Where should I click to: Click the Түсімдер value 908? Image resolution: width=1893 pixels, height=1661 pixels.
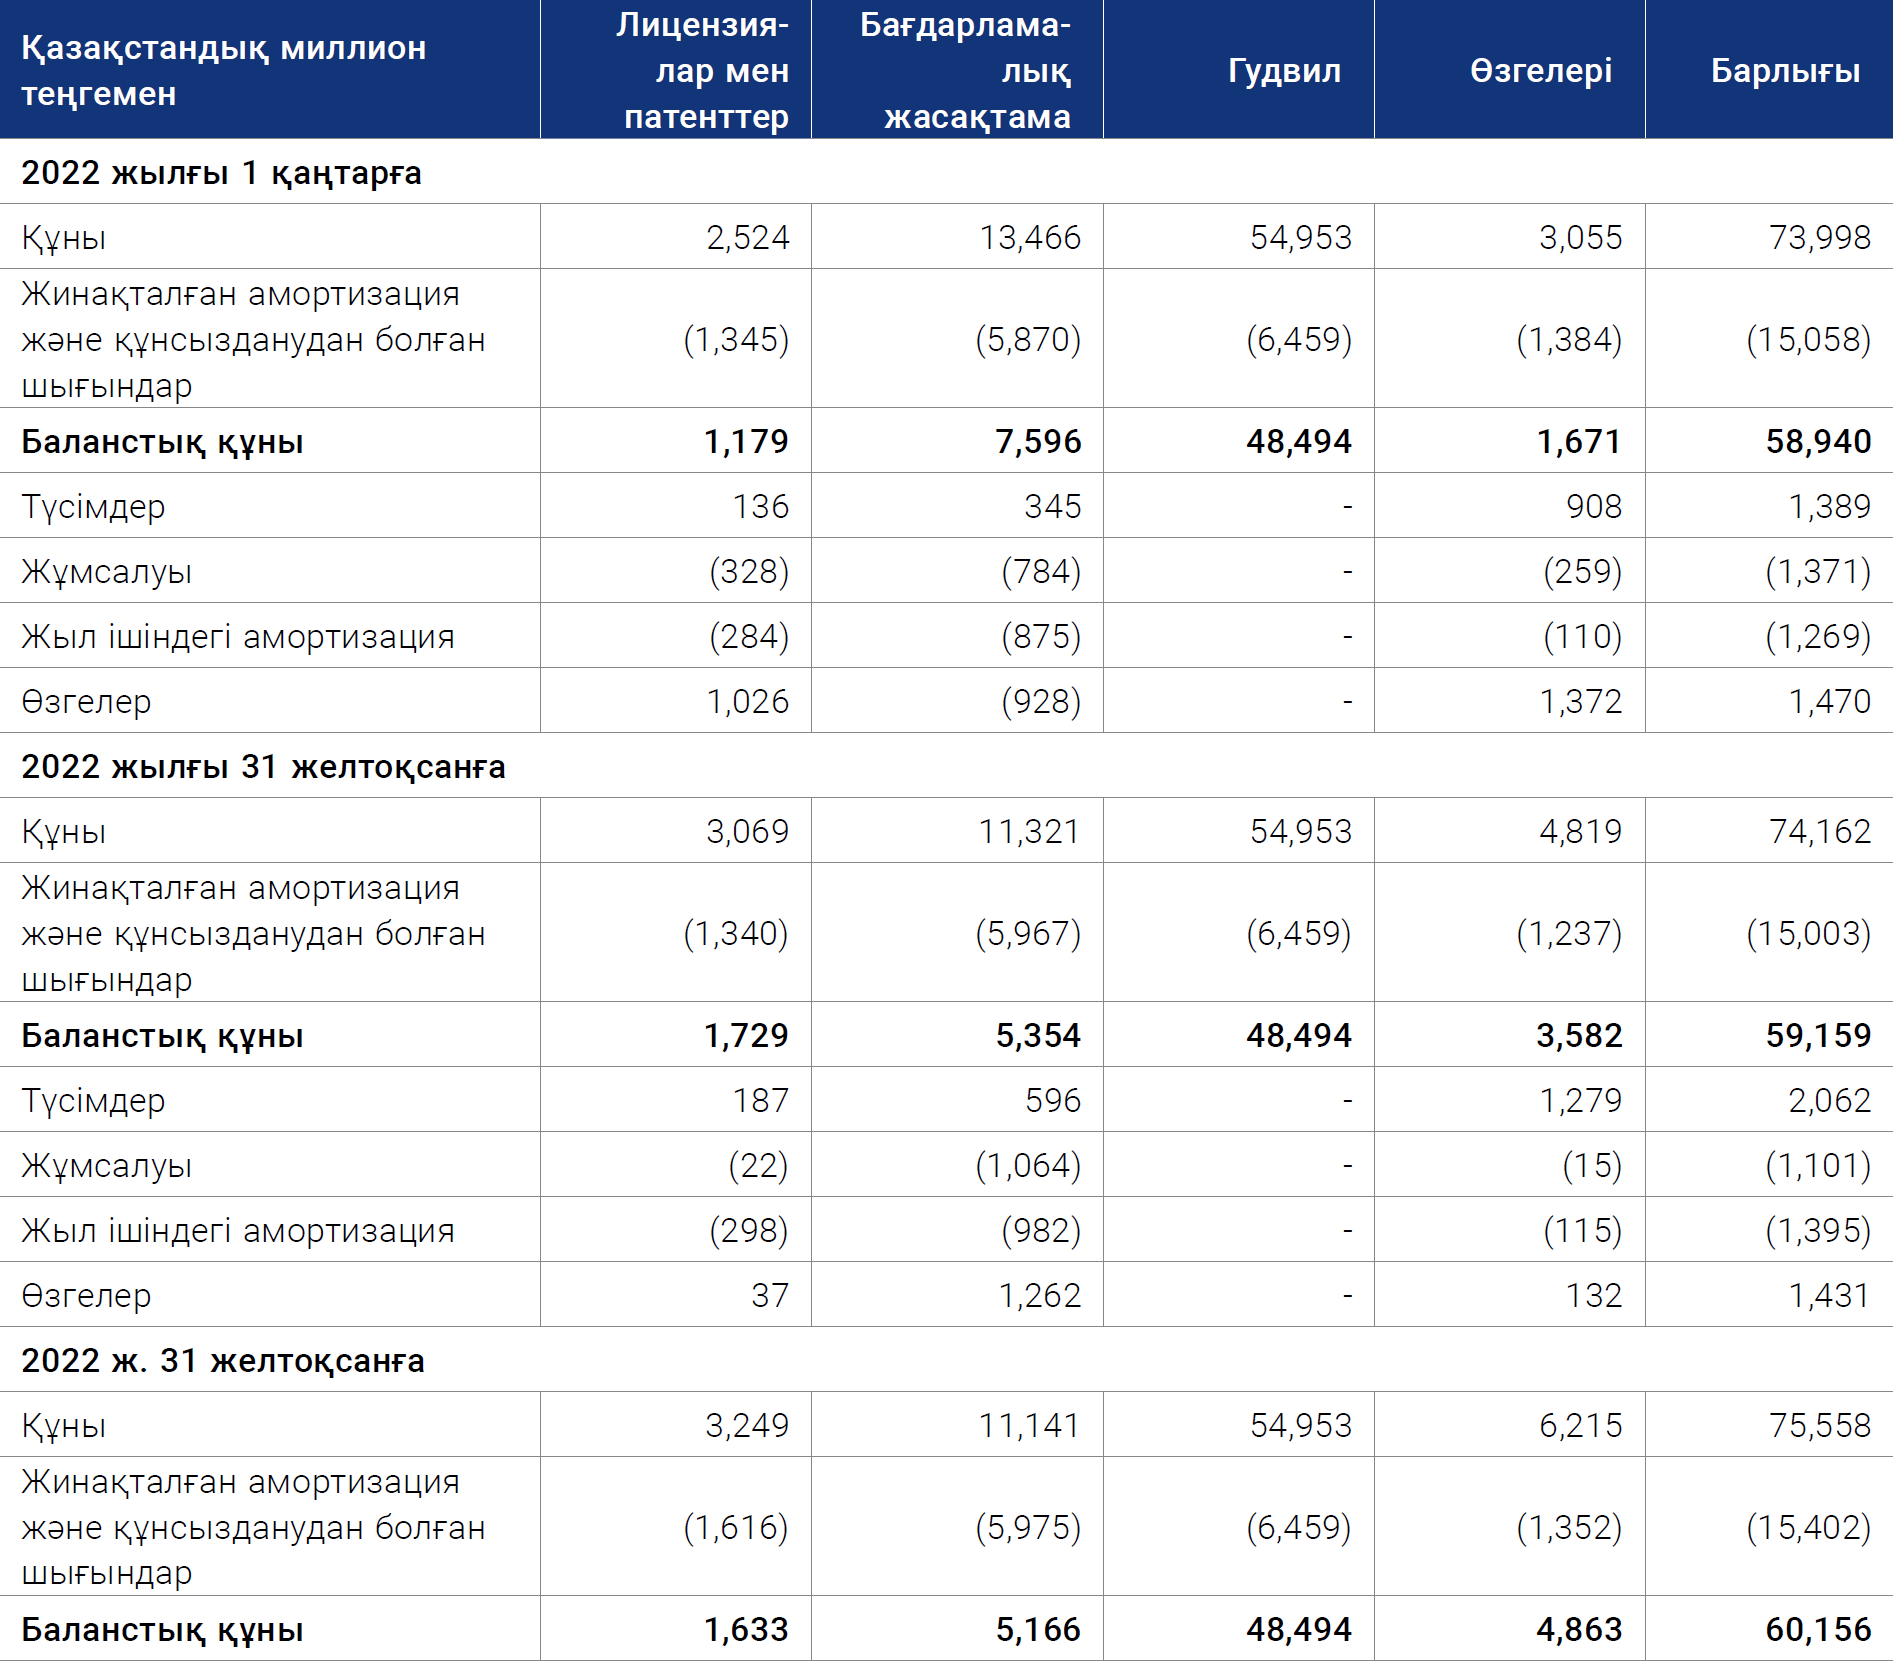(x=1594, y=506)
